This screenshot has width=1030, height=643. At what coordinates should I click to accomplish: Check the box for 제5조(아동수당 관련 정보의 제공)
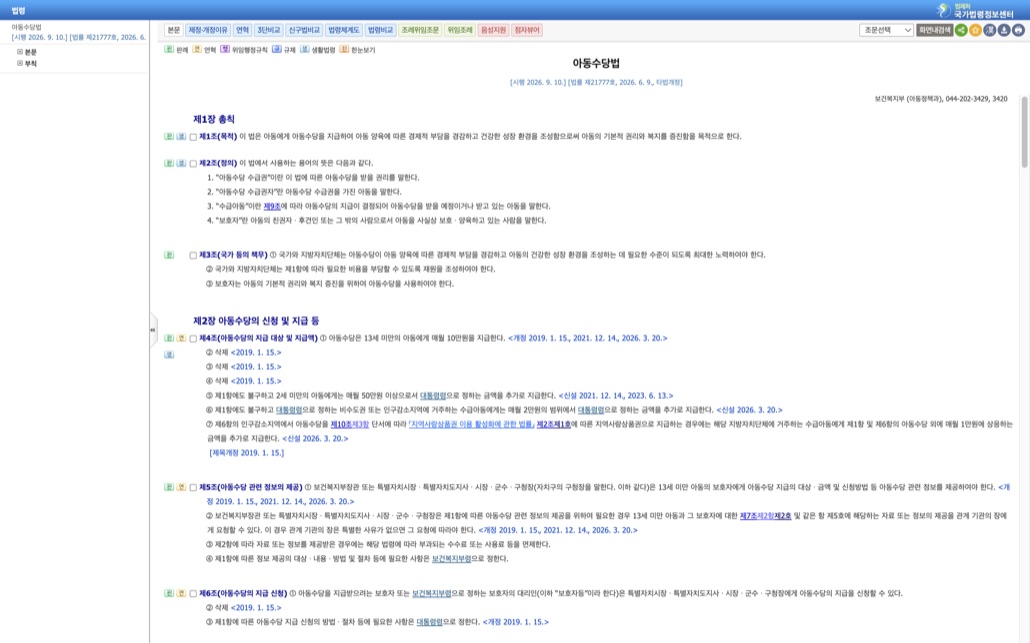tap(193, 488)
